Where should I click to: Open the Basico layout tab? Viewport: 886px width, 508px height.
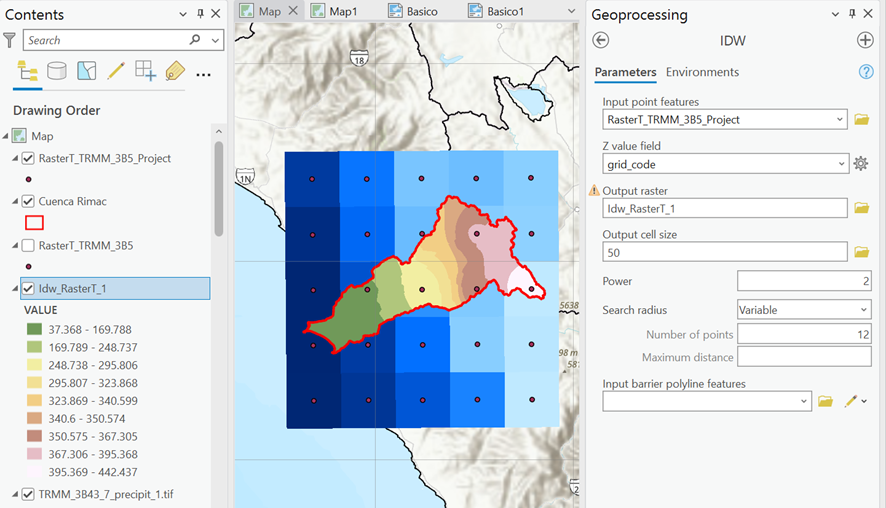pos(413,11)
